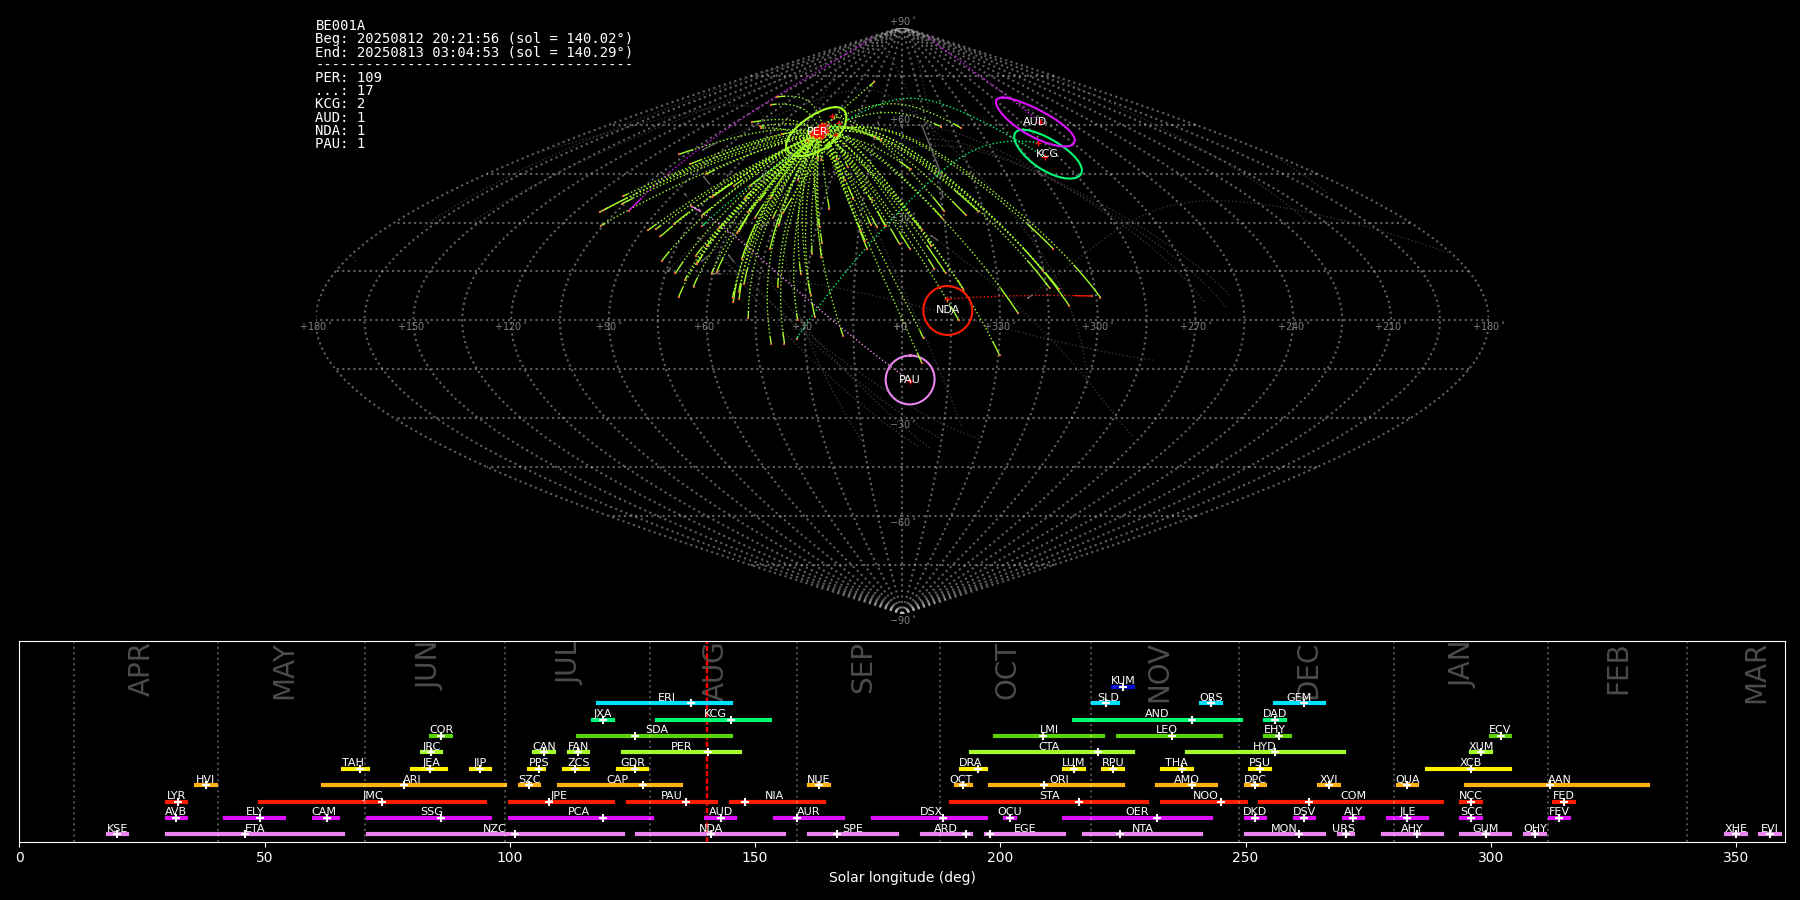Click the 150 tick on the solar longitude axis
The width and height of the screenshot is (1800, 900).
pyautogui.click(x=755, y=858)
